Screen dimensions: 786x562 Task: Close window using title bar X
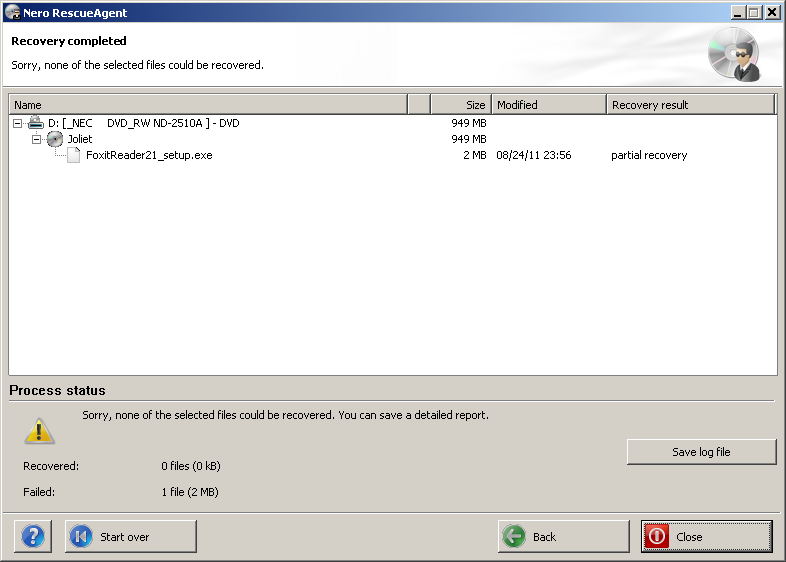(772, 13)
